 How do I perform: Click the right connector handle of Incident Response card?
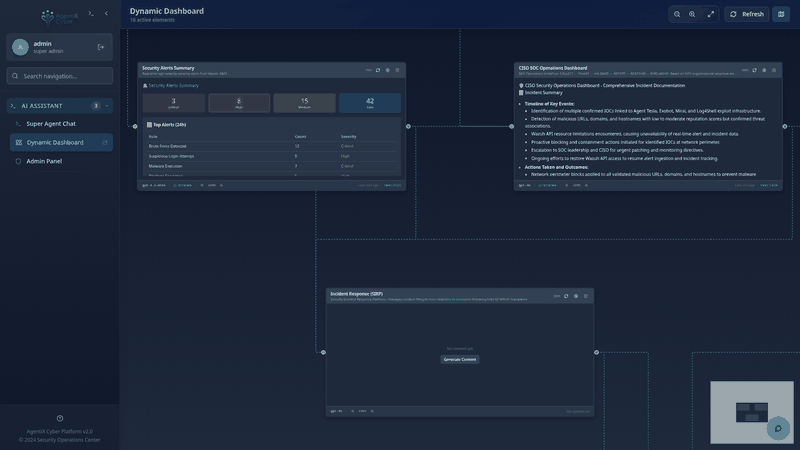596,353
